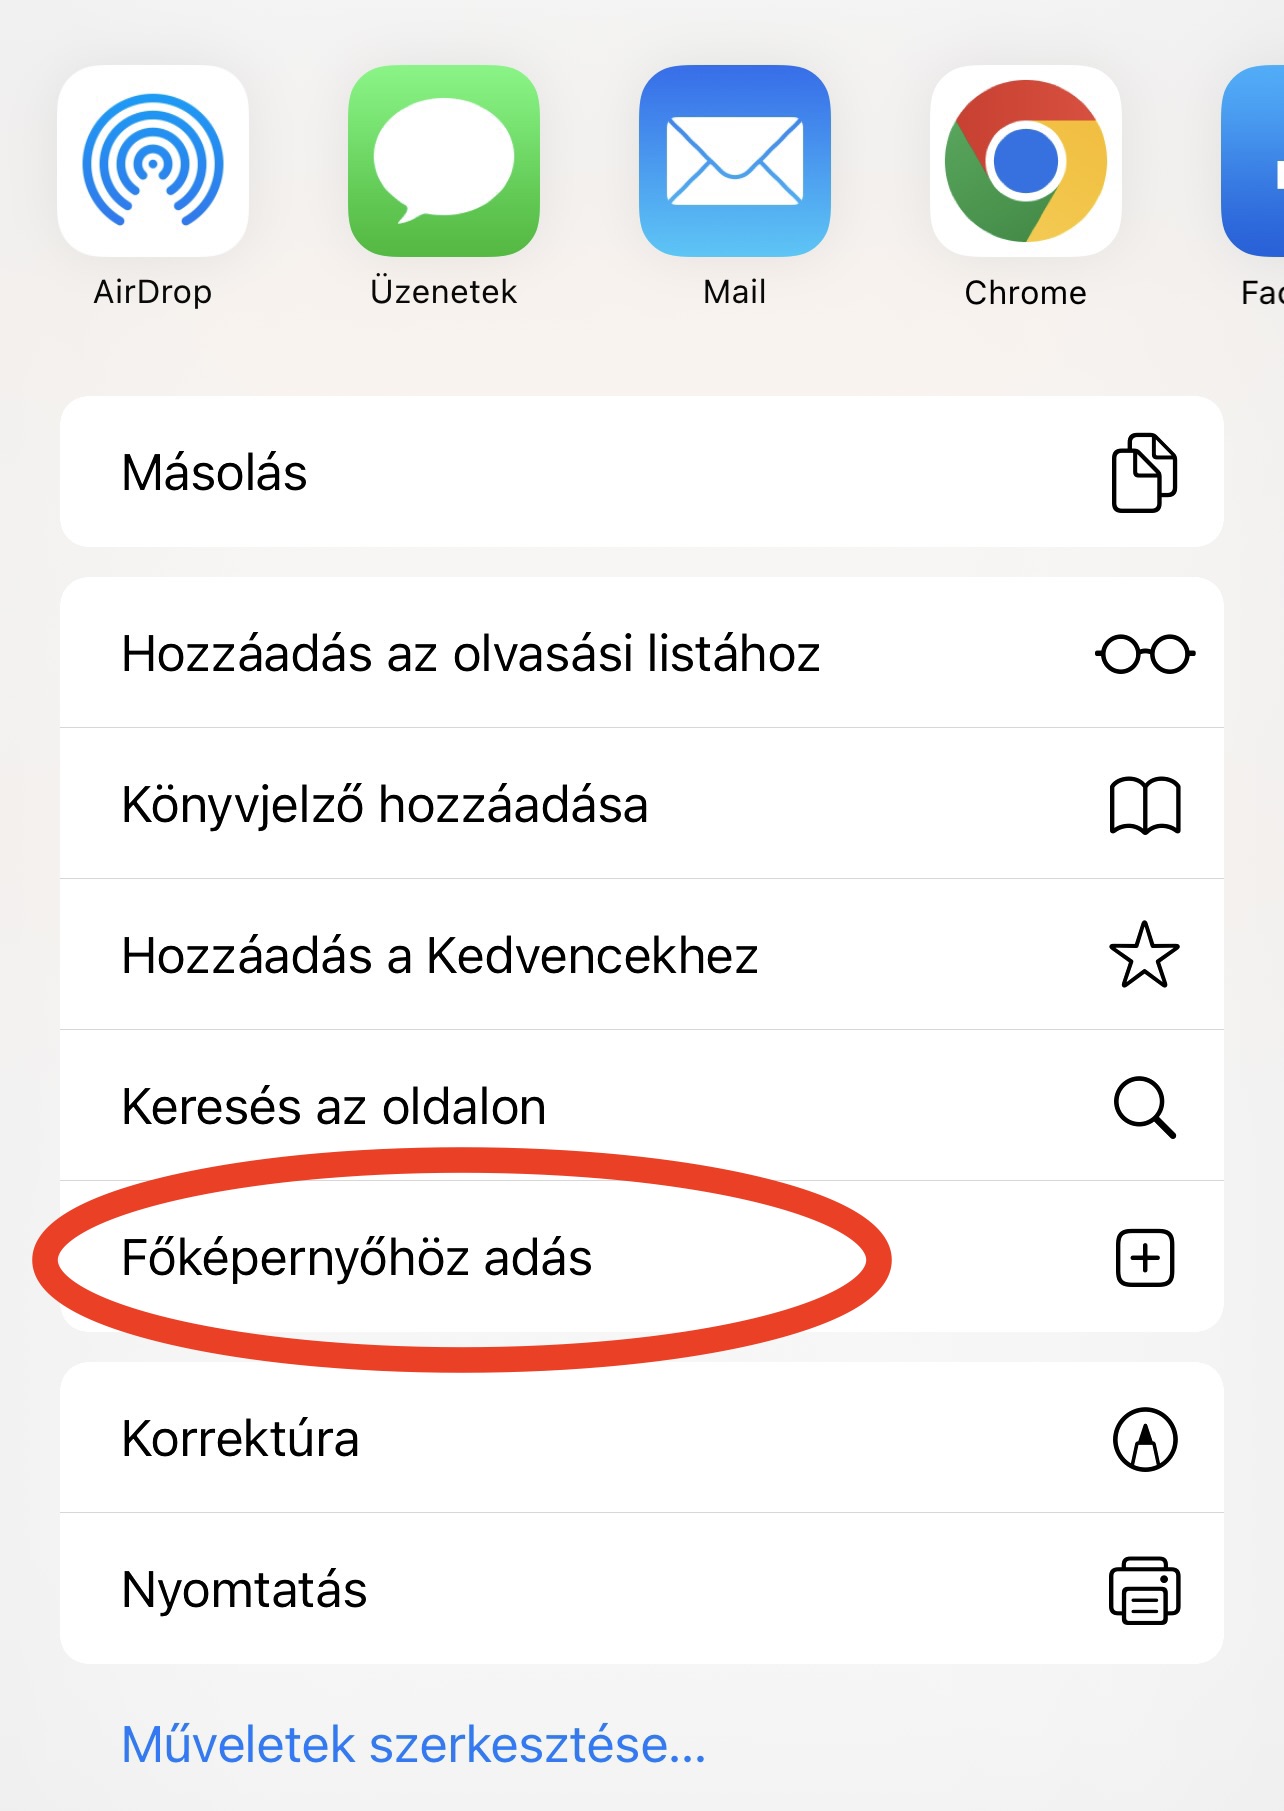Screen dimensions: 1284x1811
Task: Select Nyomtatás menu entry
Action: click(x=642, y=1589)
